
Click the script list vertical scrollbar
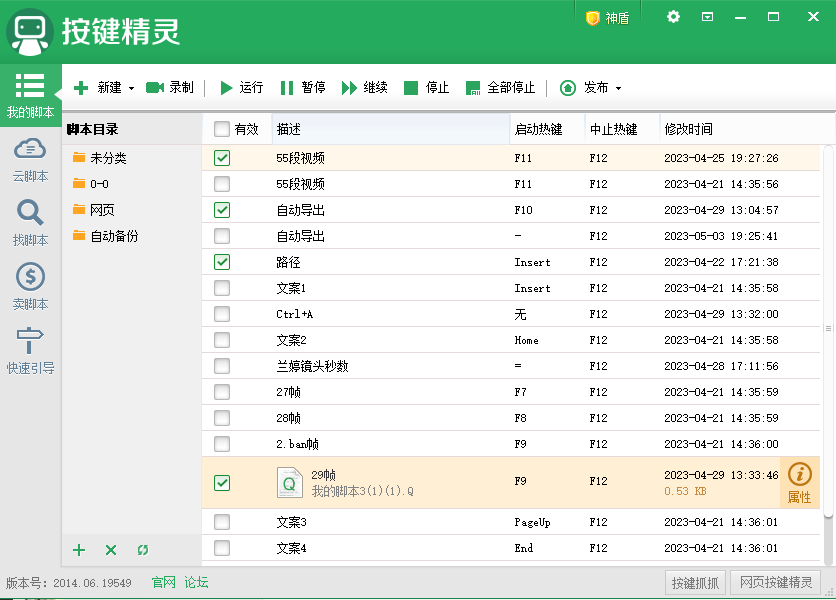pyautogui.click(x=829, y=331)
